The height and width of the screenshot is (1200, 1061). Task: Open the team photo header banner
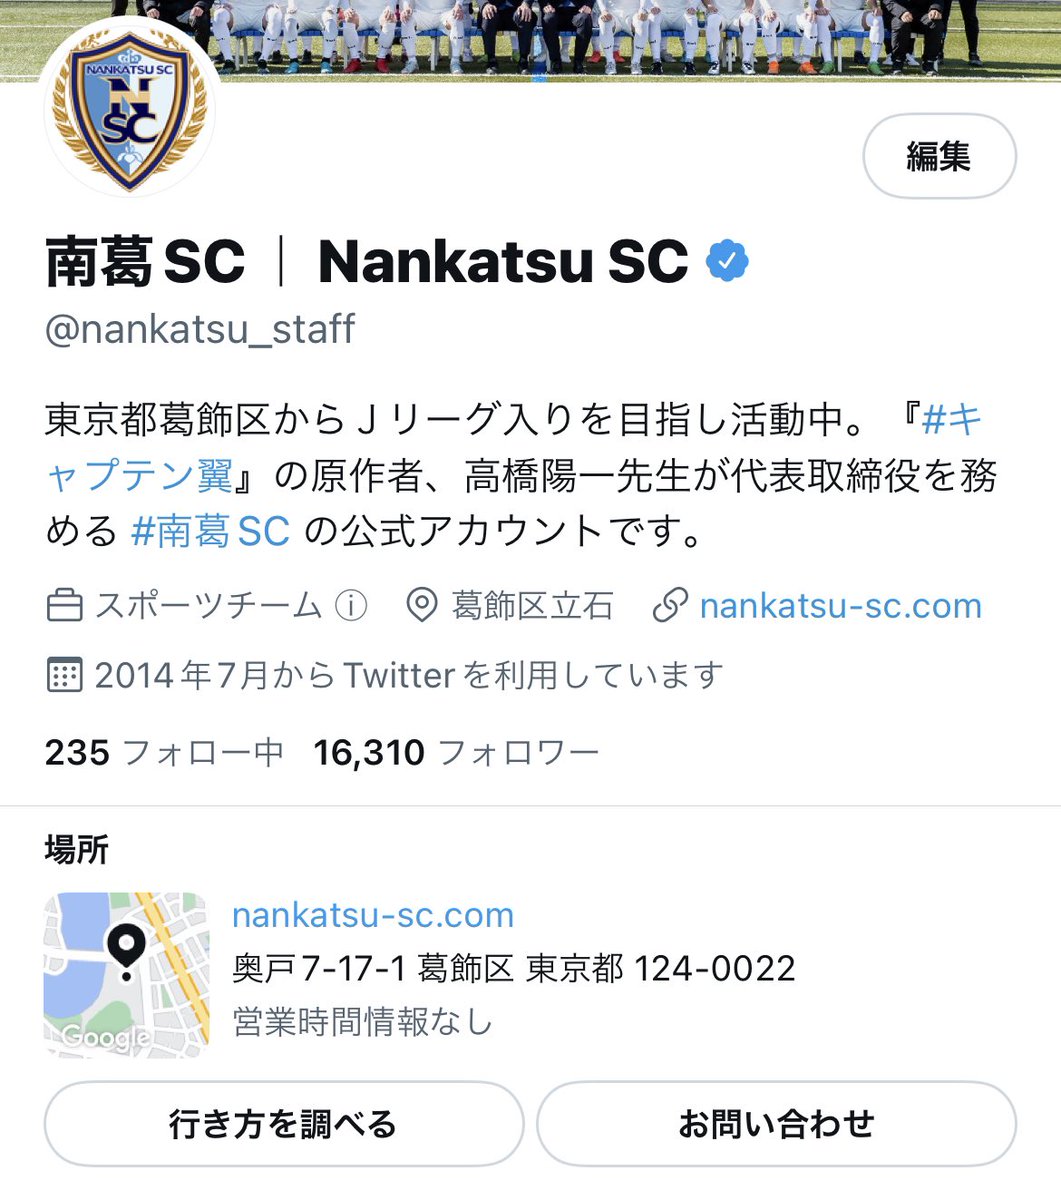530,40
